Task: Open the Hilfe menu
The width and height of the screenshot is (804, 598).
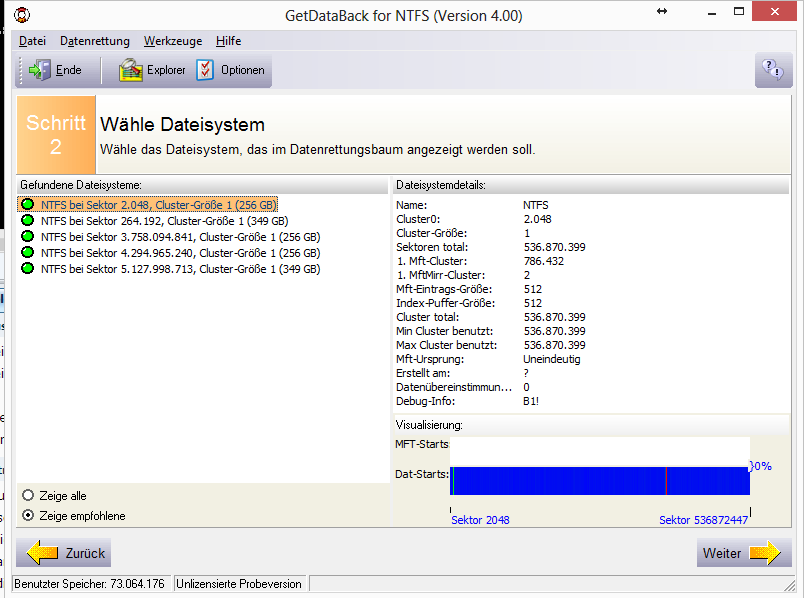Action: (228, 41)
